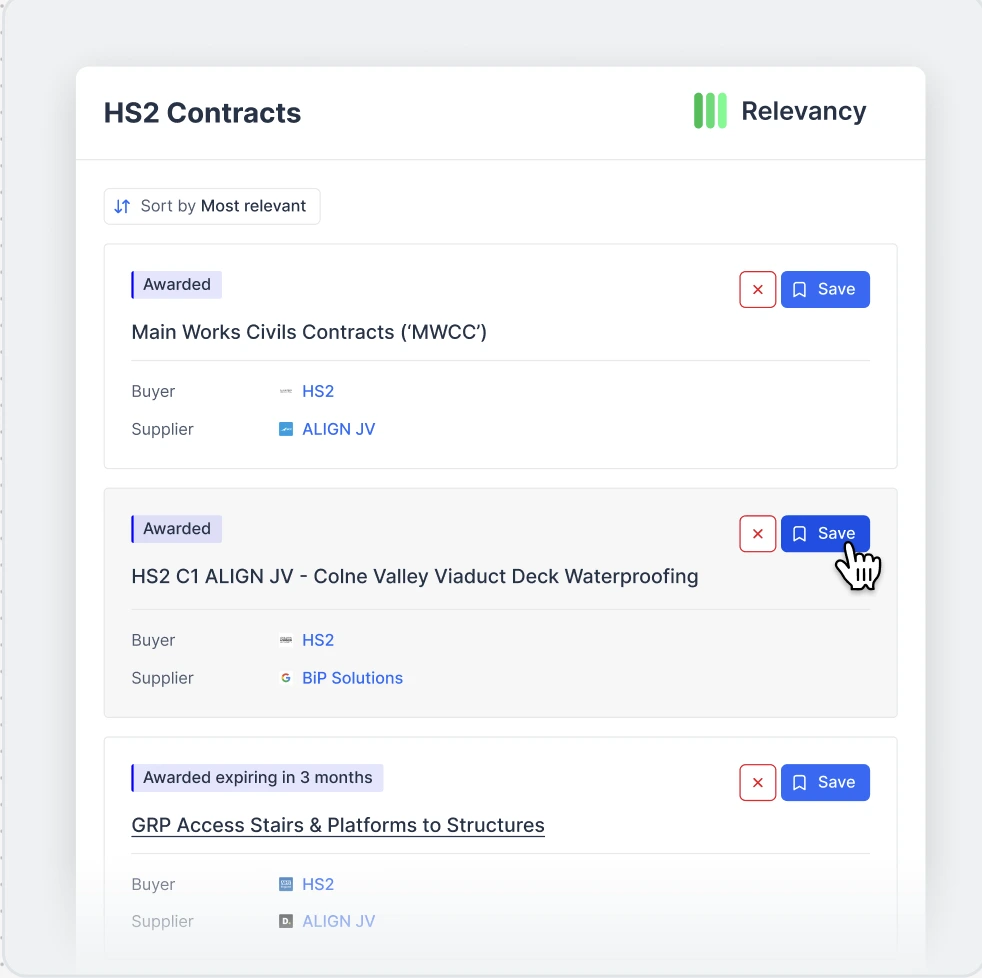Click the Awarded expiring in 3 months badge
Viewport: 982px width, 978px height.
point(257,778)
